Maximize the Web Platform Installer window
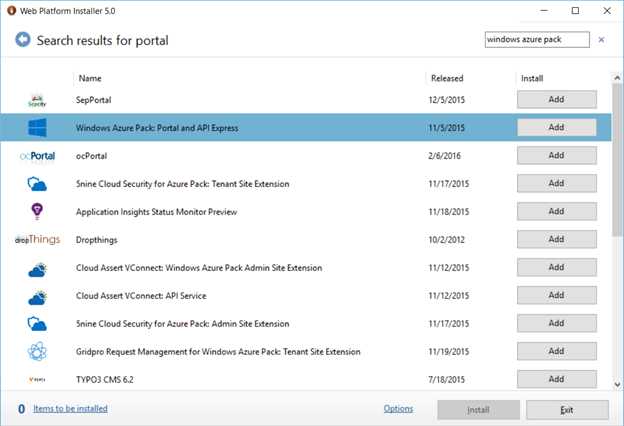 pos(575,11)
